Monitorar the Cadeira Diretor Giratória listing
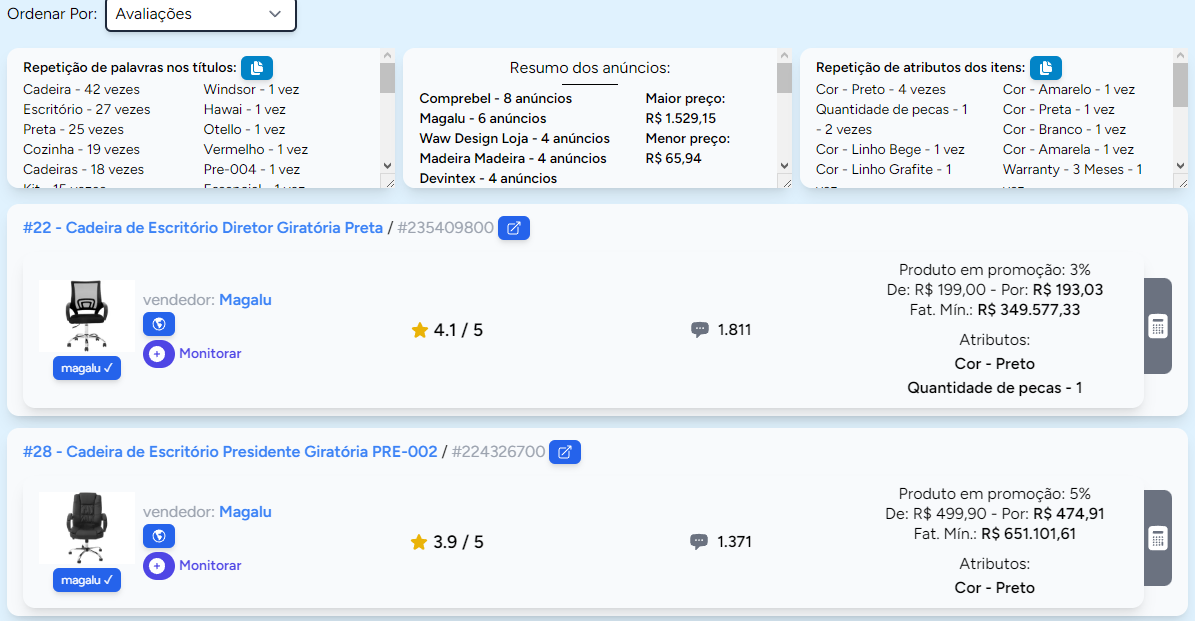 [193, 353]
